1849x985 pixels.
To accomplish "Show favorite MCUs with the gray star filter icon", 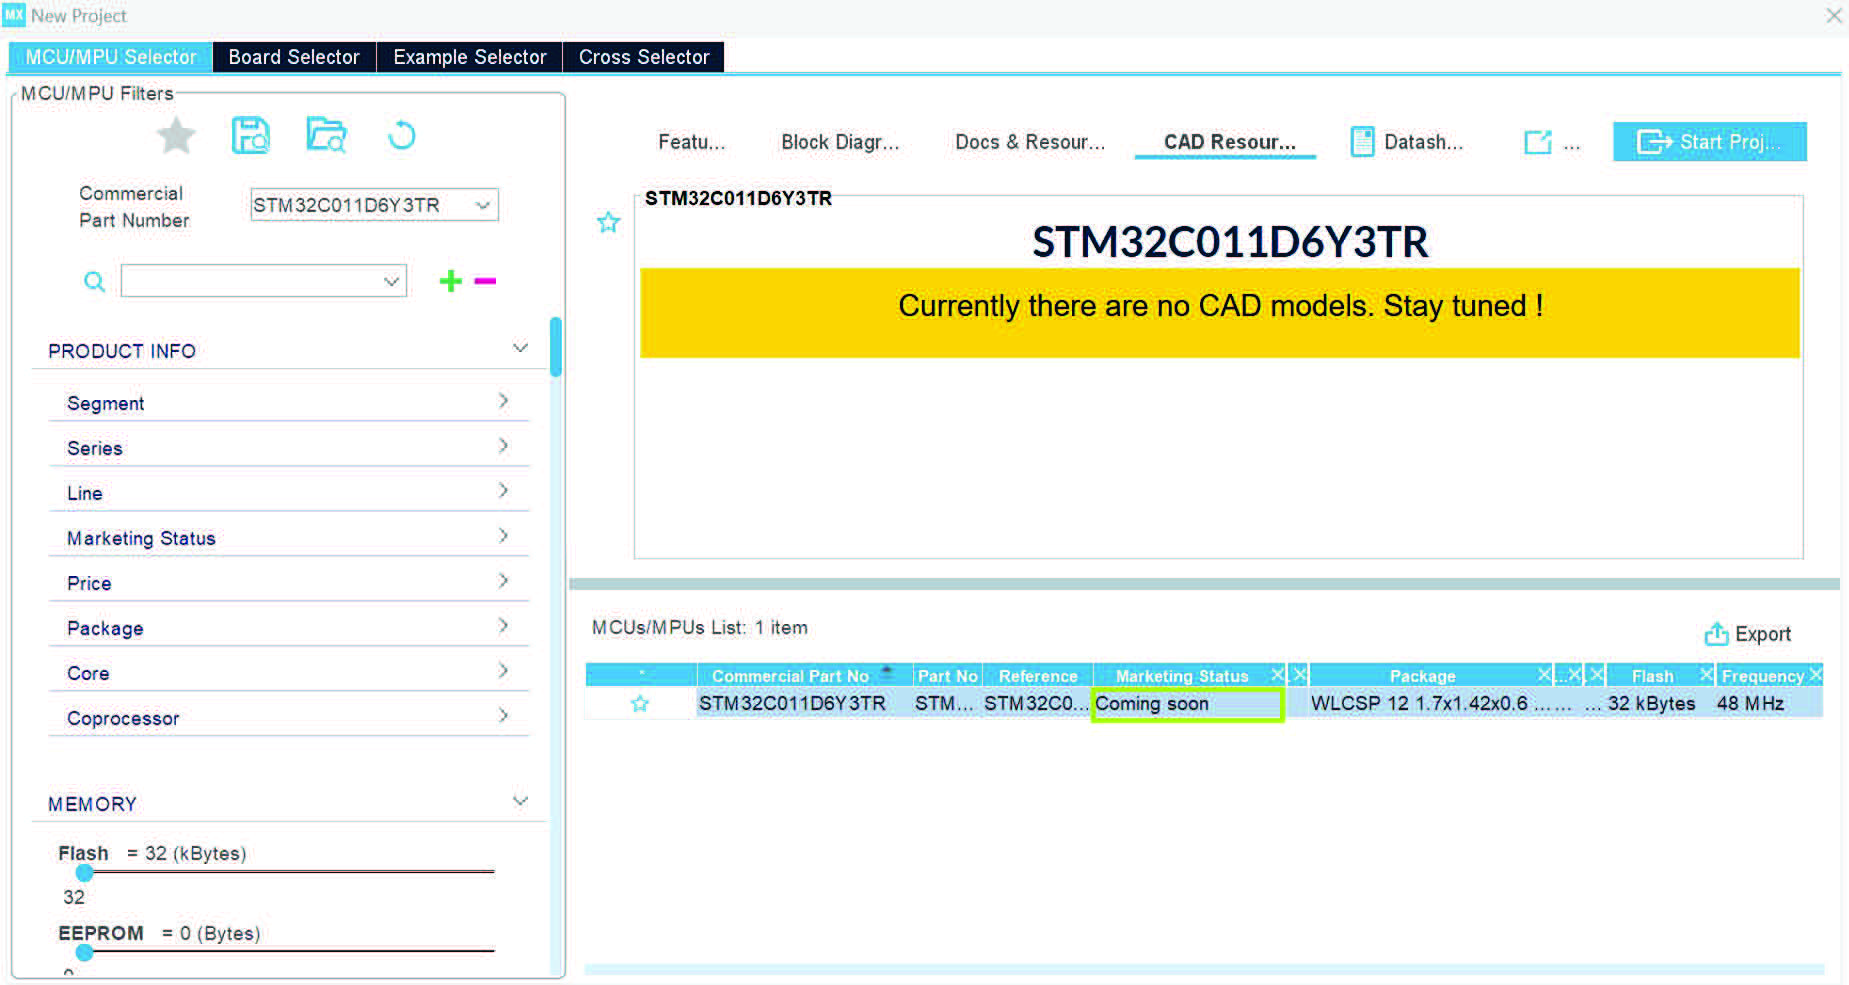I will click(x=176, y=135).
